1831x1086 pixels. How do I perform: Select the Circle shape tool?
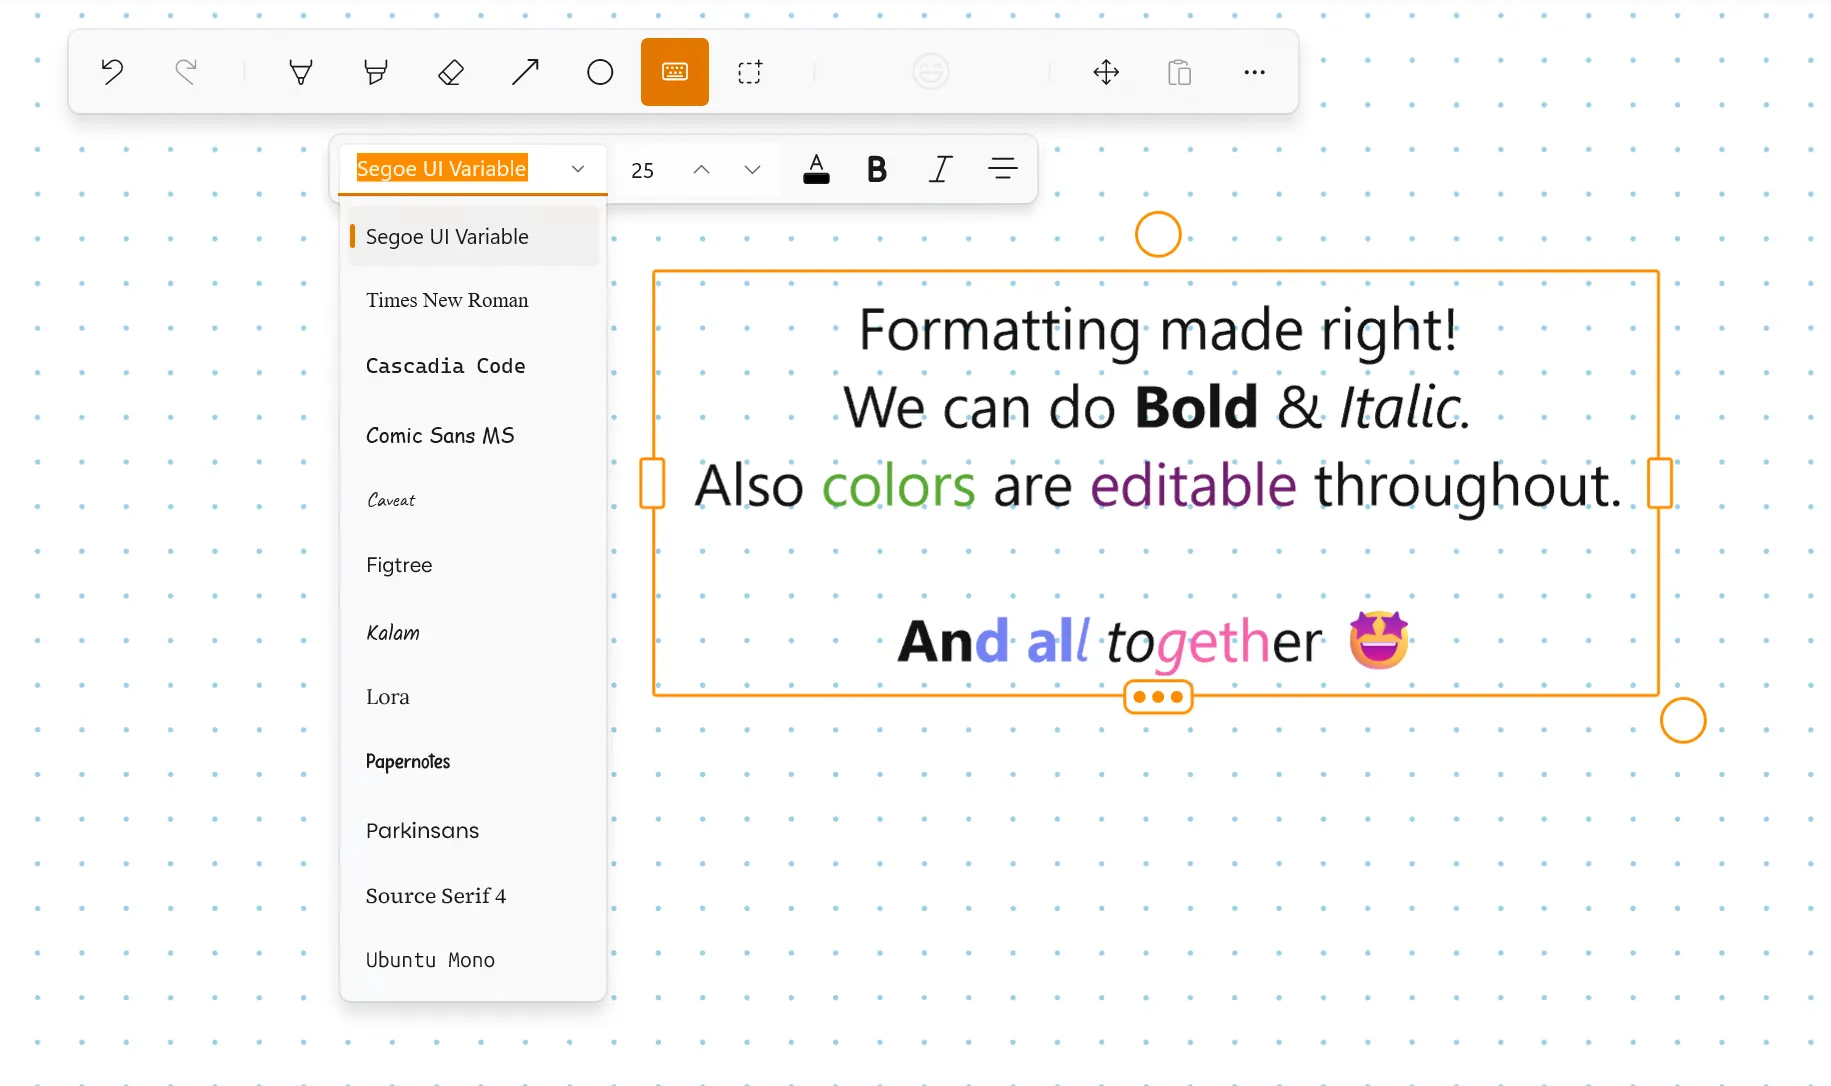[x=600, y=72]
